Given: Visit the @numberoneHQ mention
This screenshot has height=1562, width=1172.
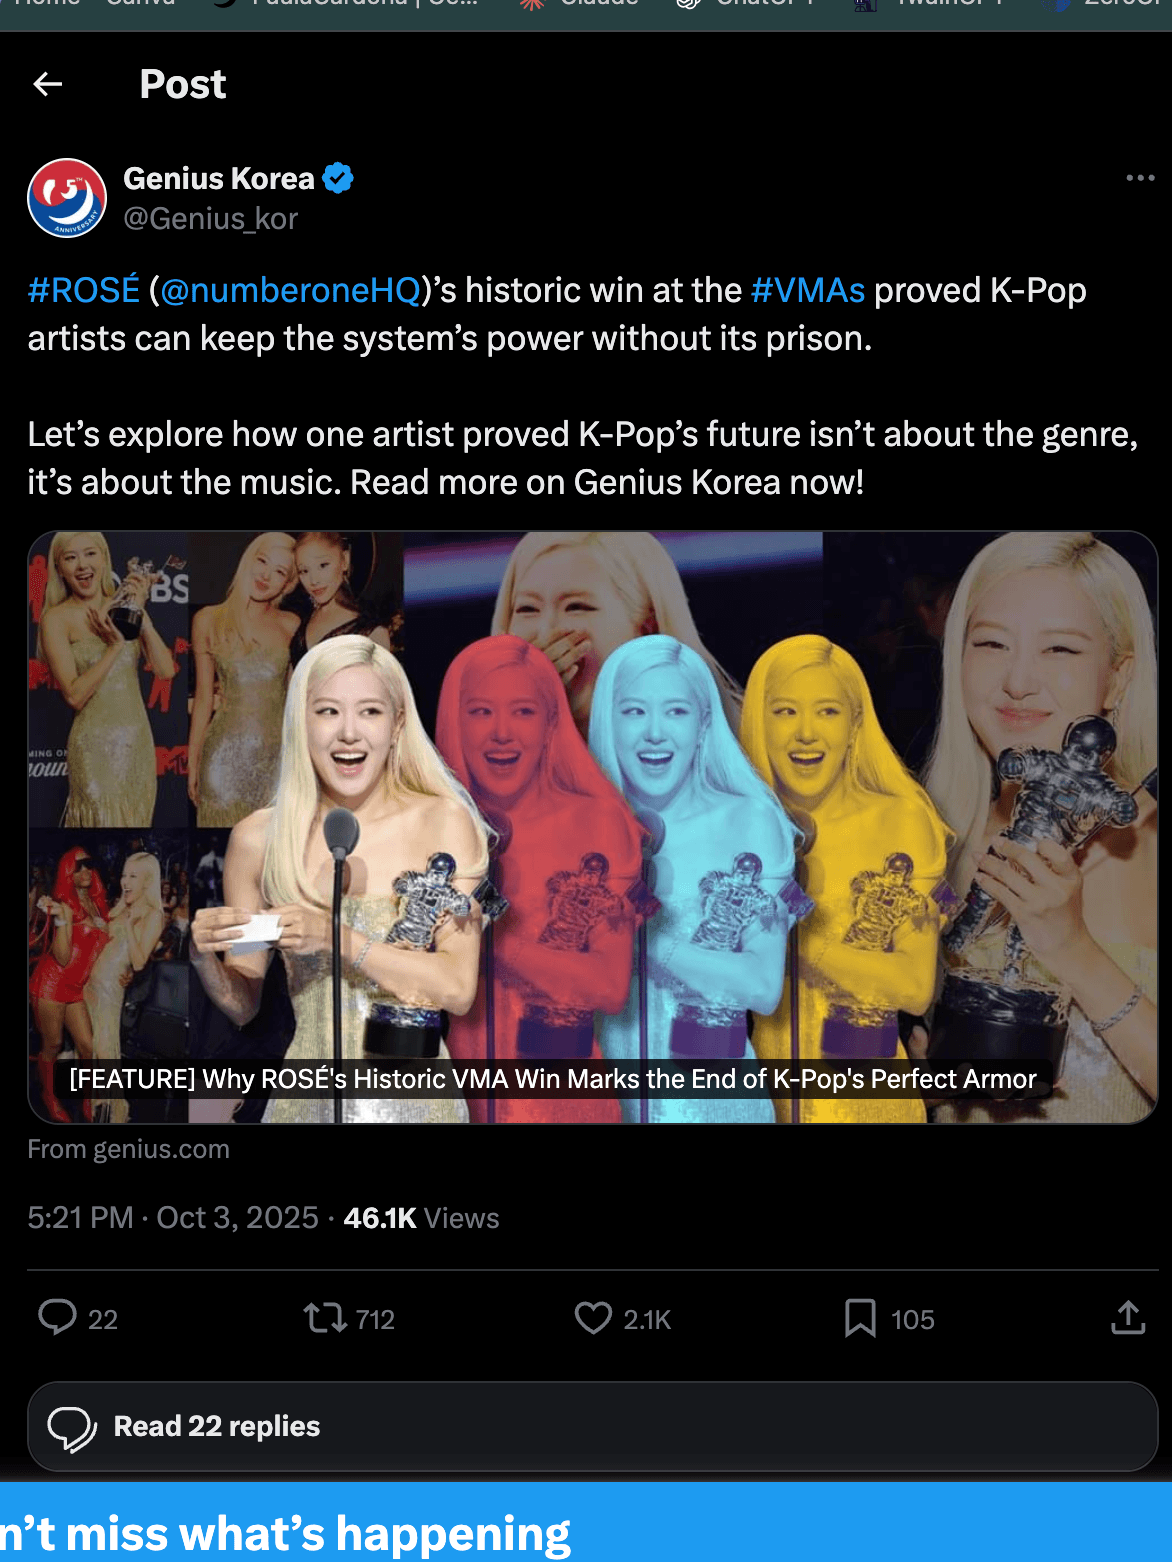Looking at the screenshot, I should (x=290, y=291).
